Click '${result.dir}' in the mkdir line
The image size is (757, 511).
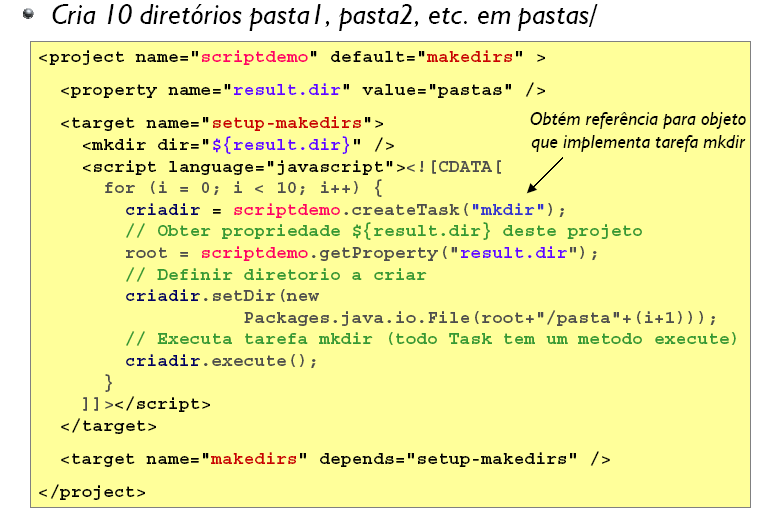281,145
